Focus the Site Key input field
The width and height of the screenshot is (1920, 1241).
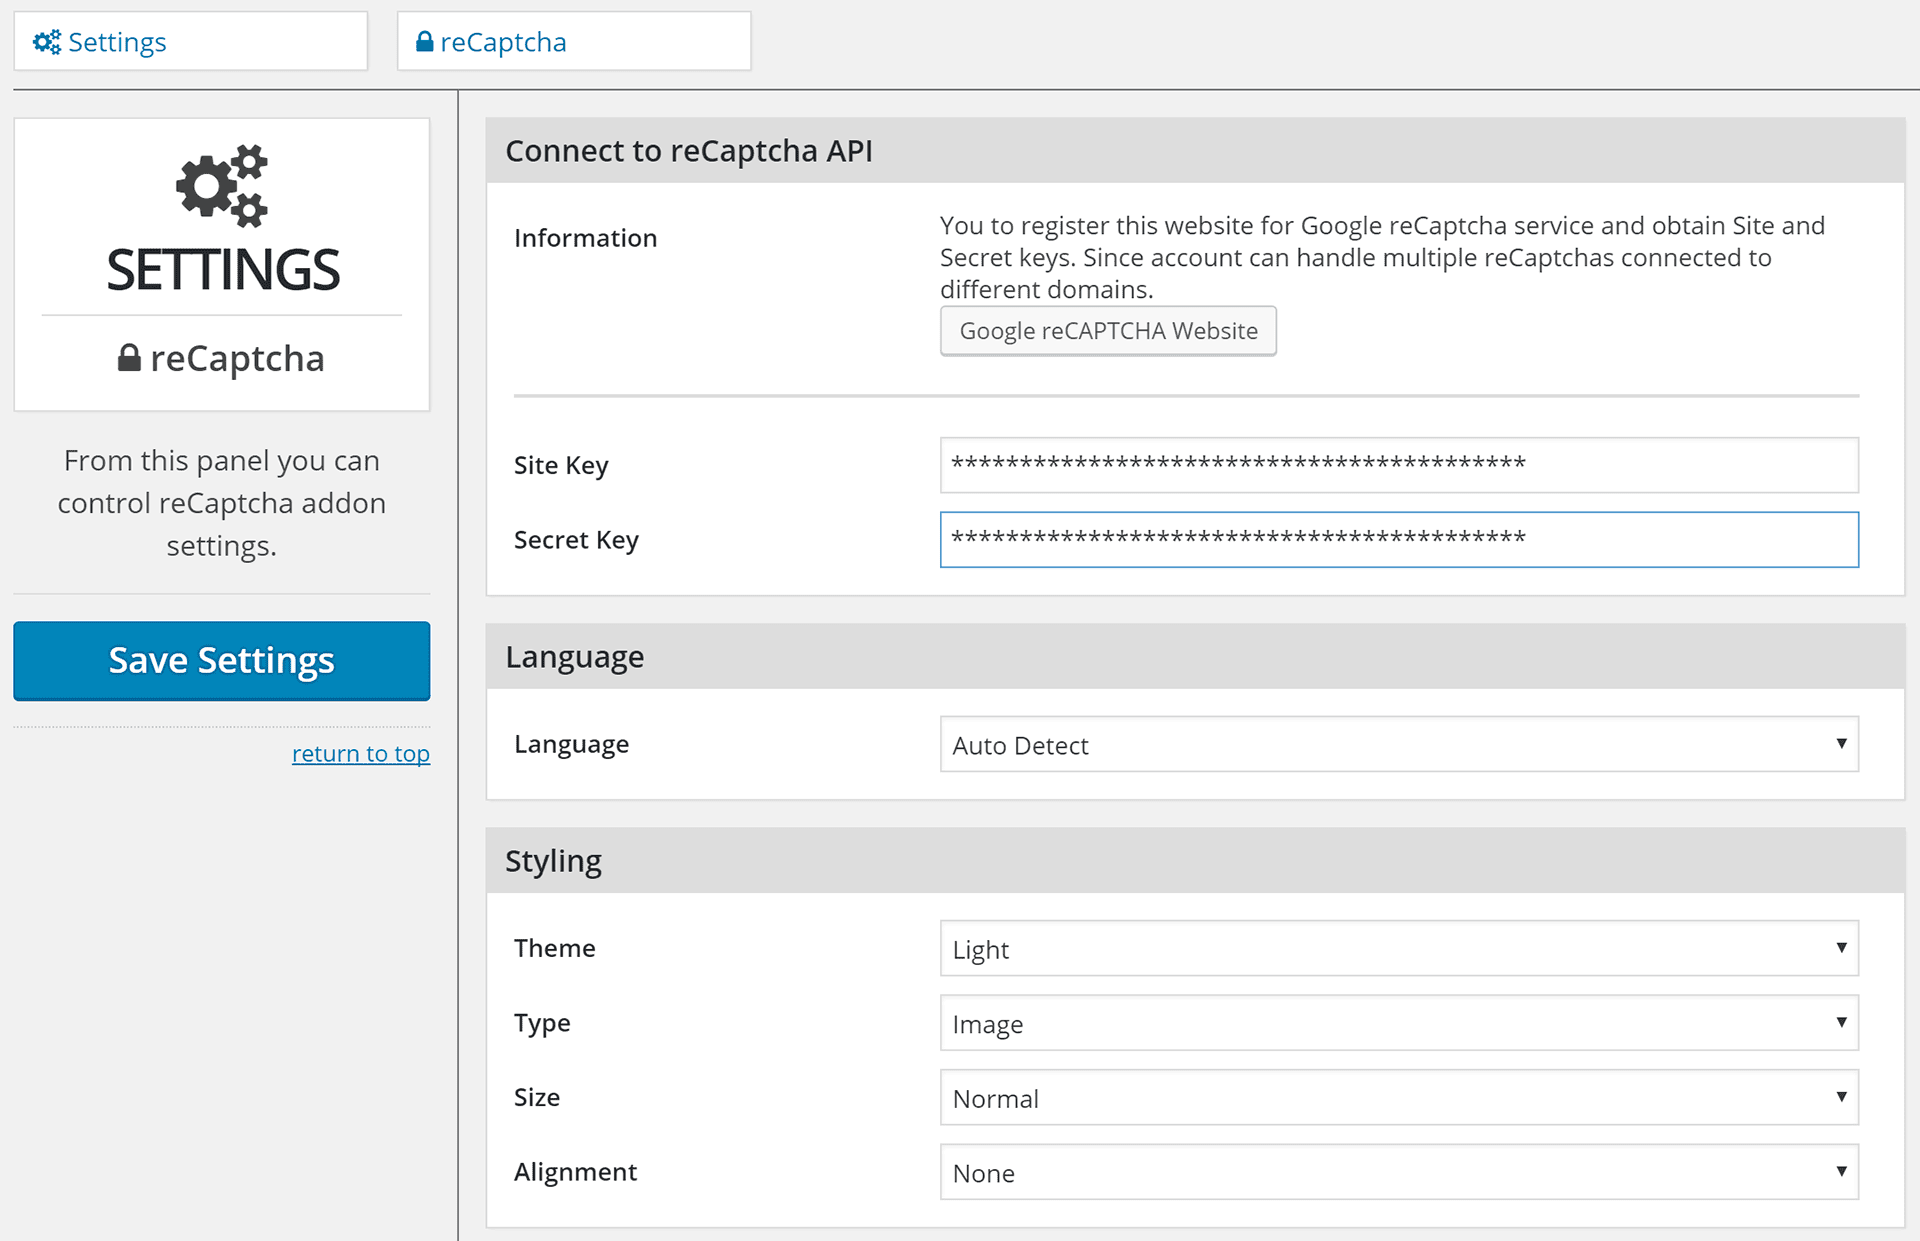coord(1399,465)
